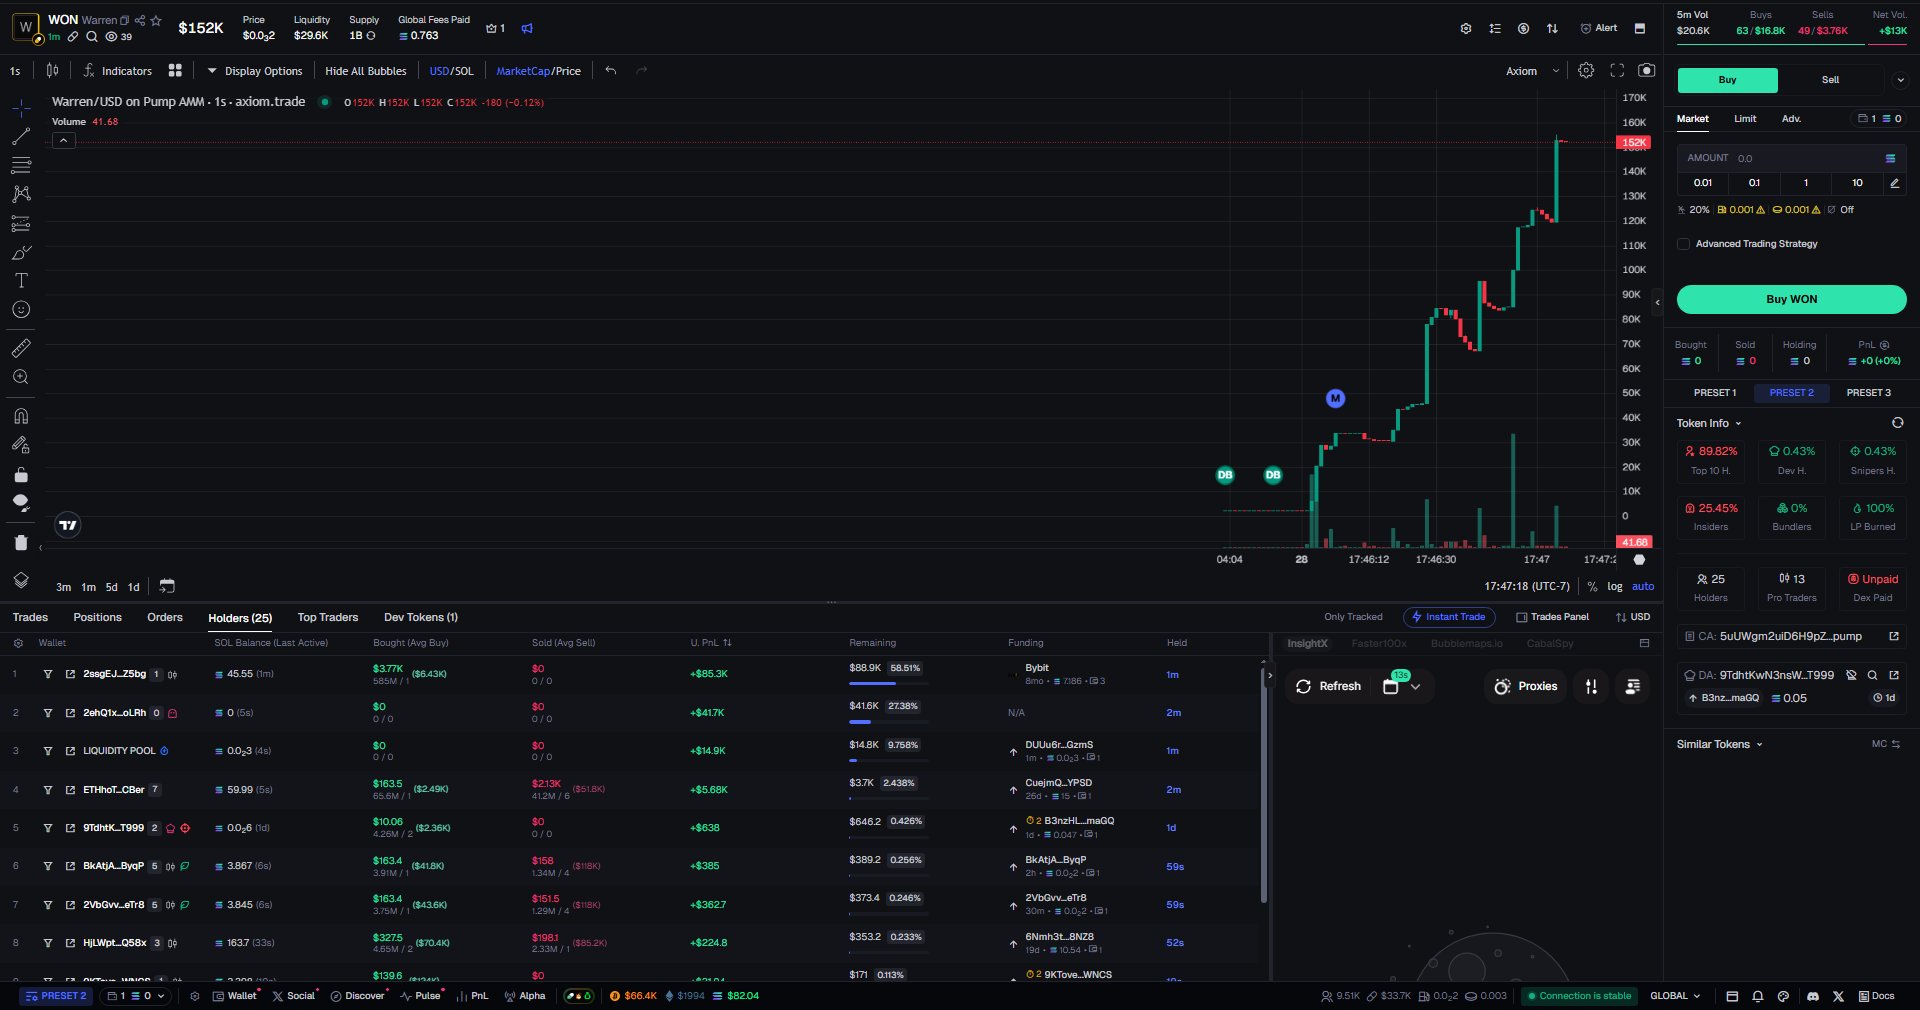Toggle the log scale on chart
The width and height of the screenshot is (1920, 1010).
(1614, 587)
